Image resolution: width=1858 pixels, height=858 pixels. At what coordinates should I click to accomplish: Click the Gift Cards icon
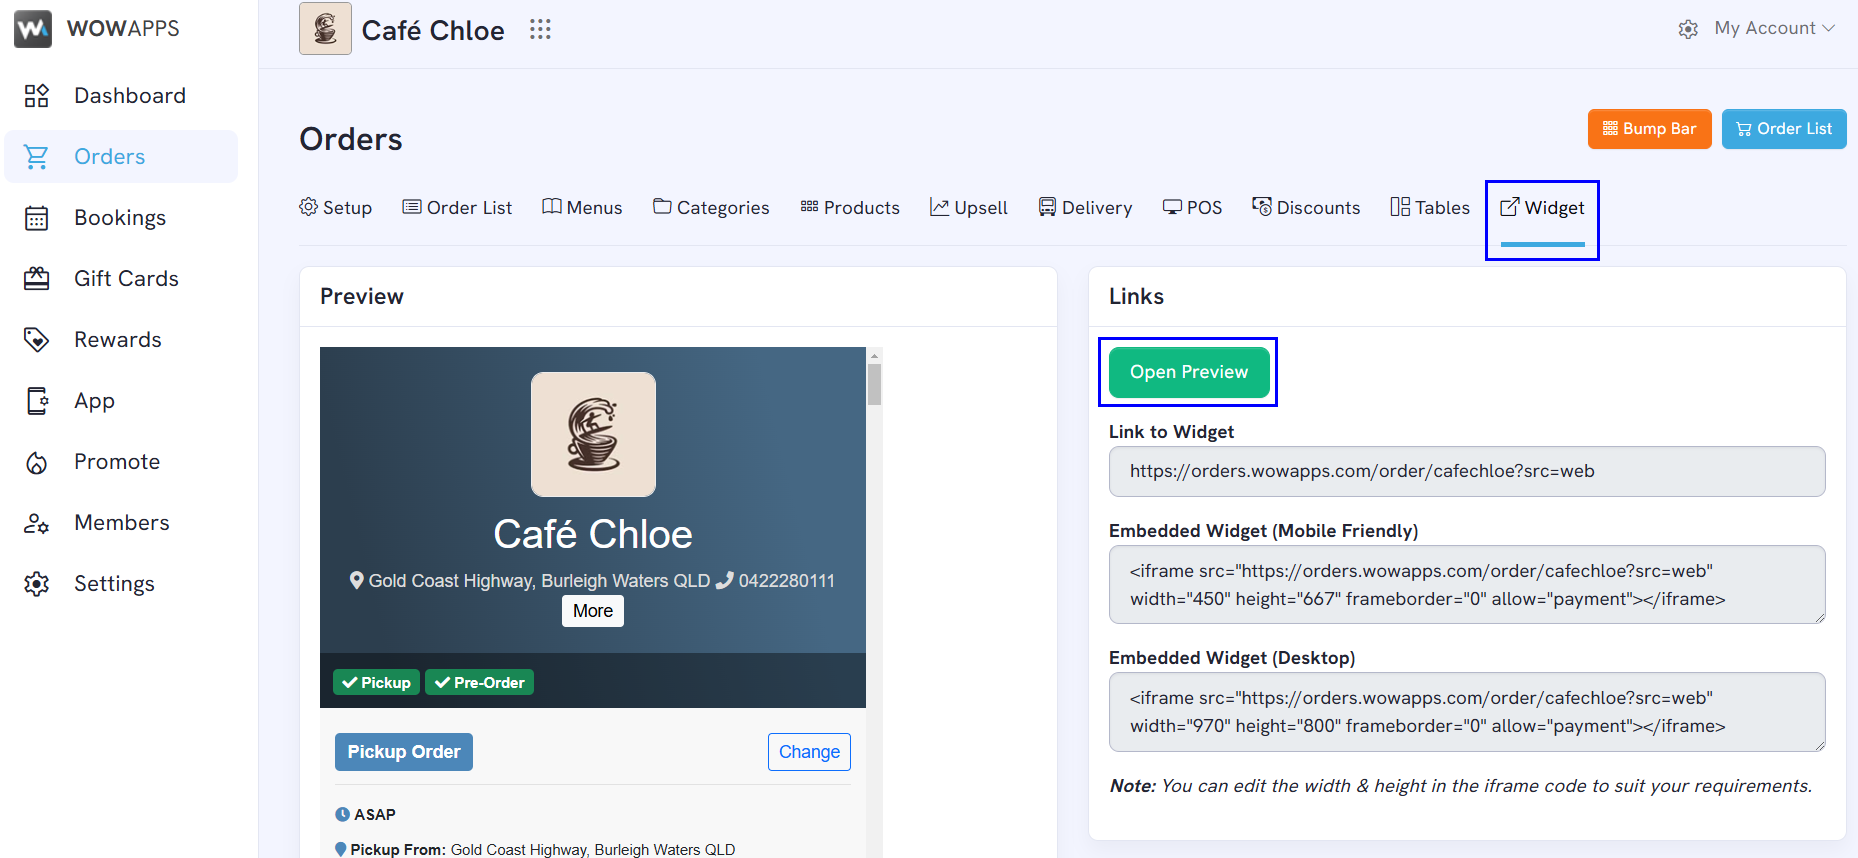point(36,279)
